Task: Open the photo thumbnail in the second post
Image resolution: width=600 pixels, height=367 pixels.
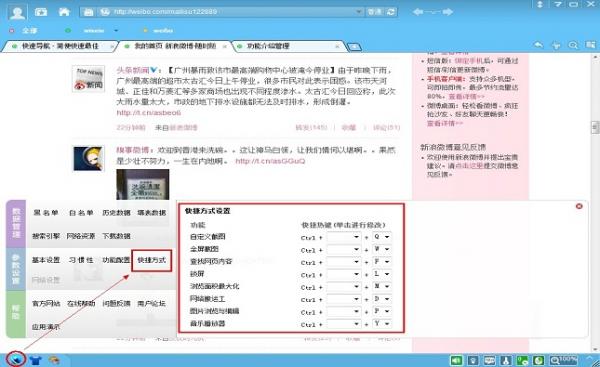Action: pyautogui.click(x=143, y=184)
